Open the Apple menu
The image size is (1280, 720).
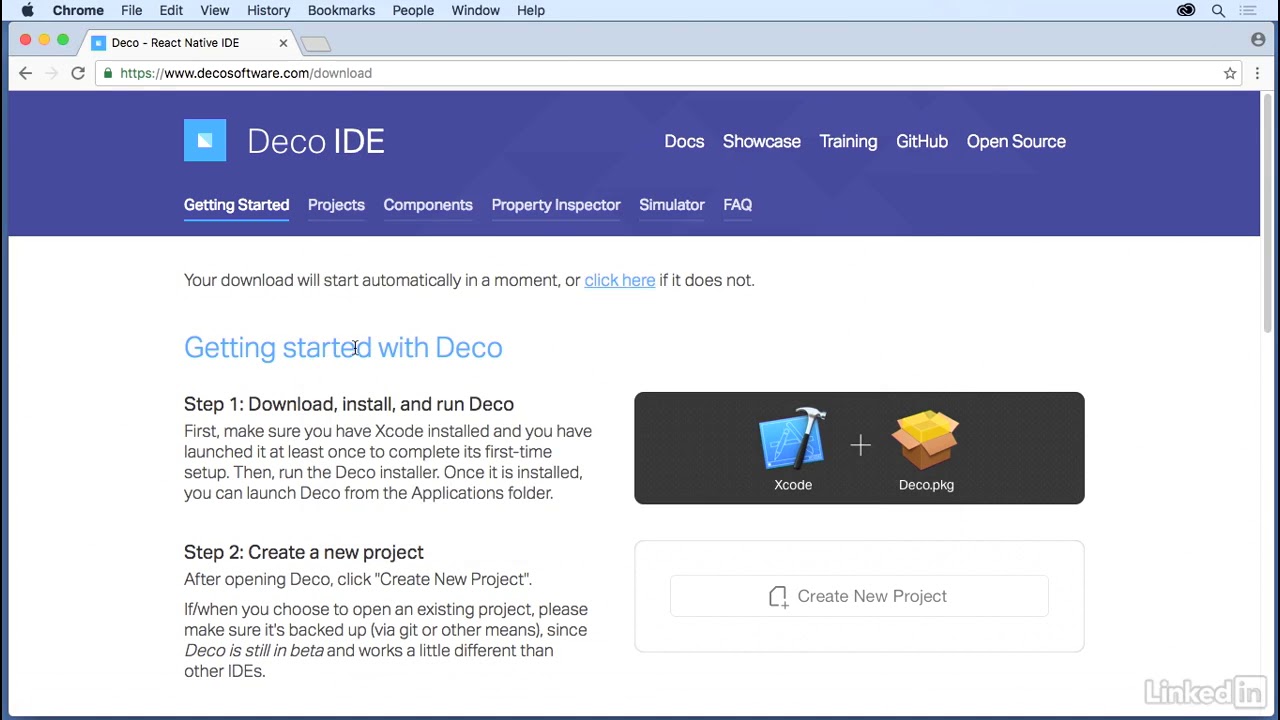click(28, 10)
